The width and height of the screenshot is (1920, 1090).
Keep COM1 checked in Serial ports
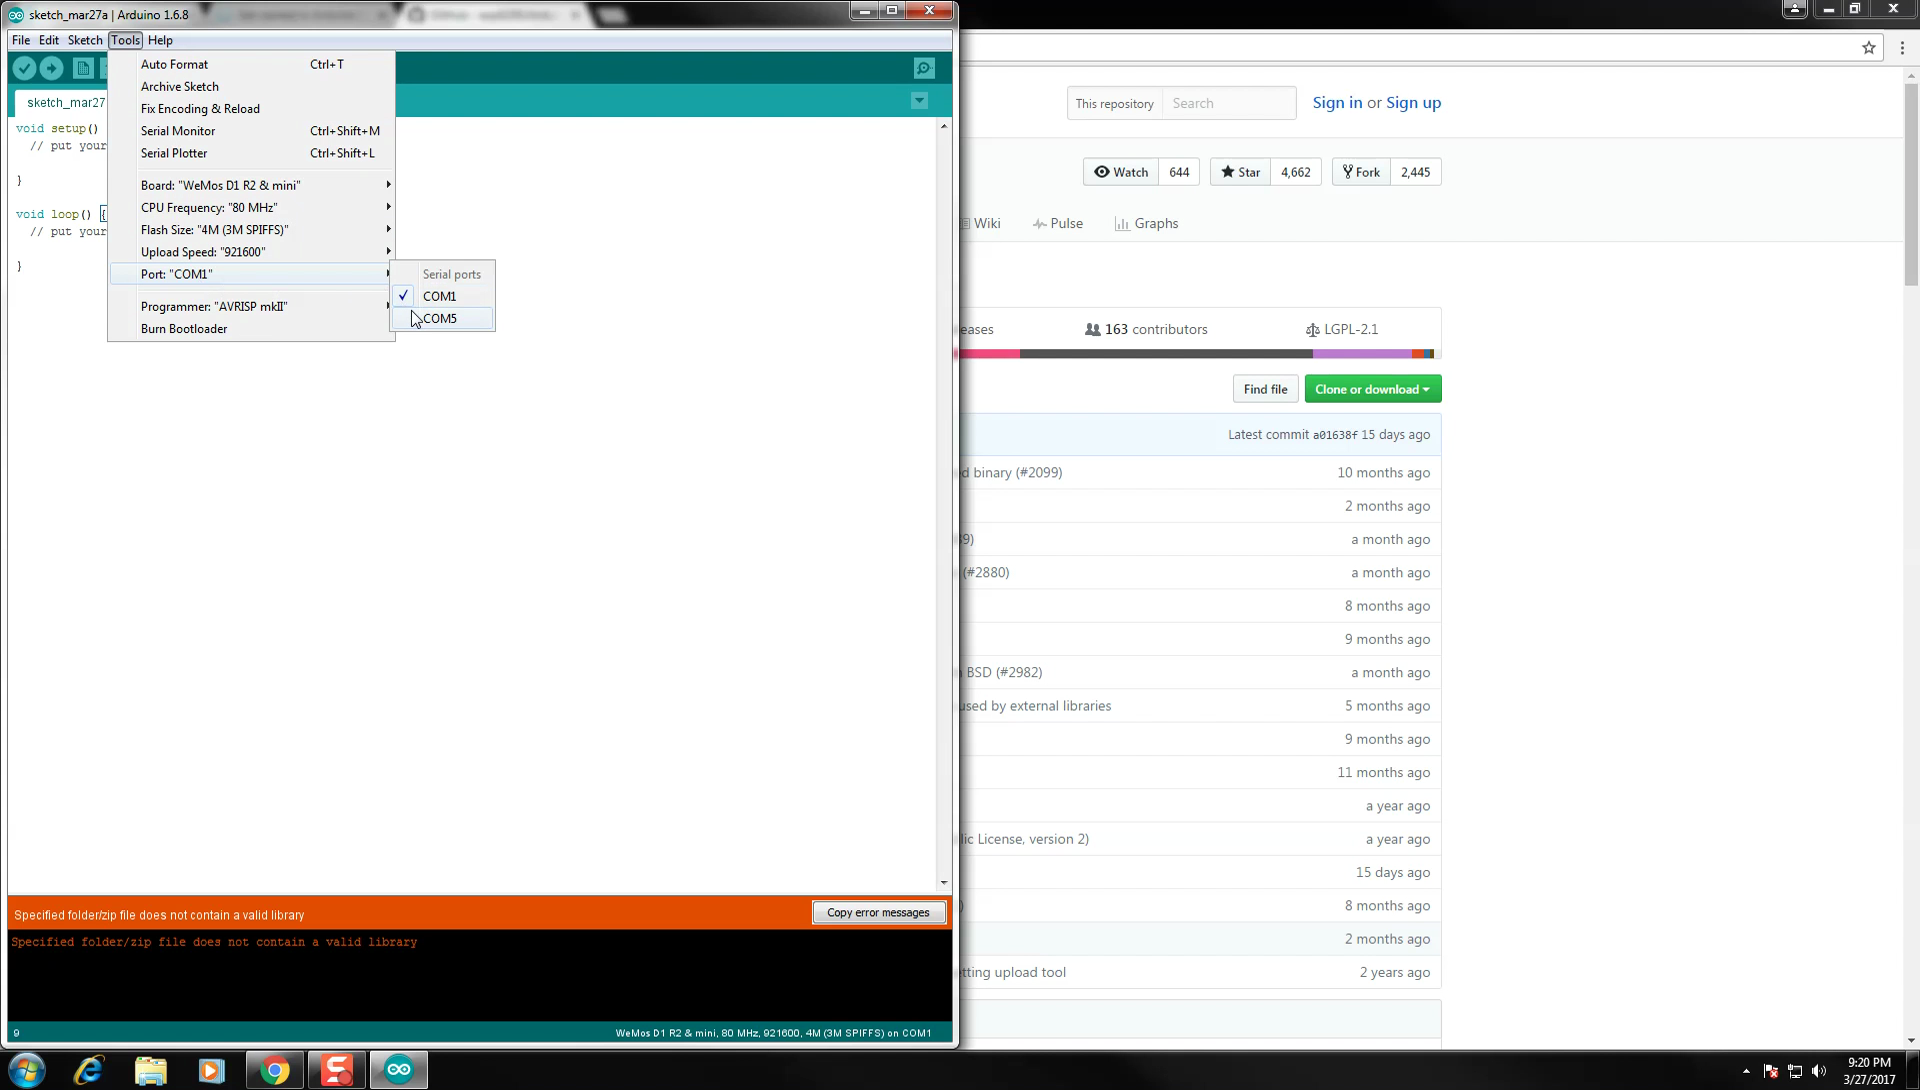pyautogui.click(x=440, y=296)
